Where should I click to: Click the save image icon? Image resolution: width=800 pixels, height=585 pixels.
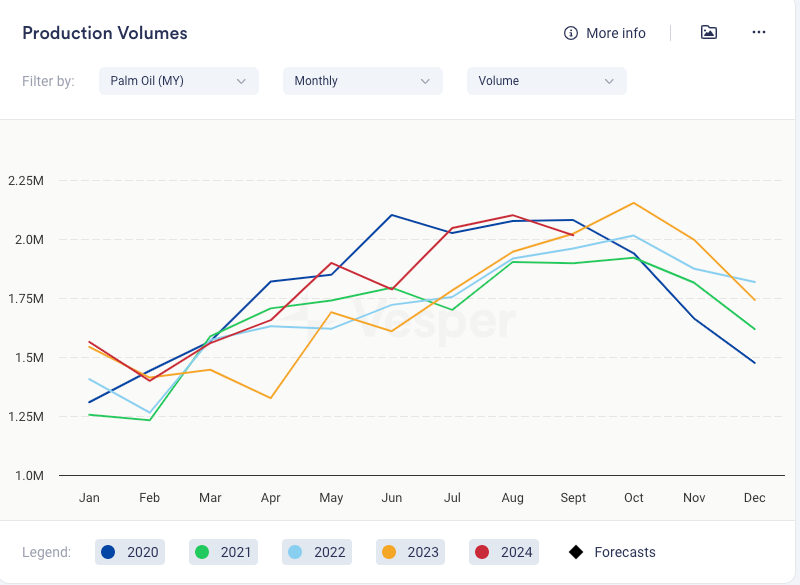click(708, 32)
